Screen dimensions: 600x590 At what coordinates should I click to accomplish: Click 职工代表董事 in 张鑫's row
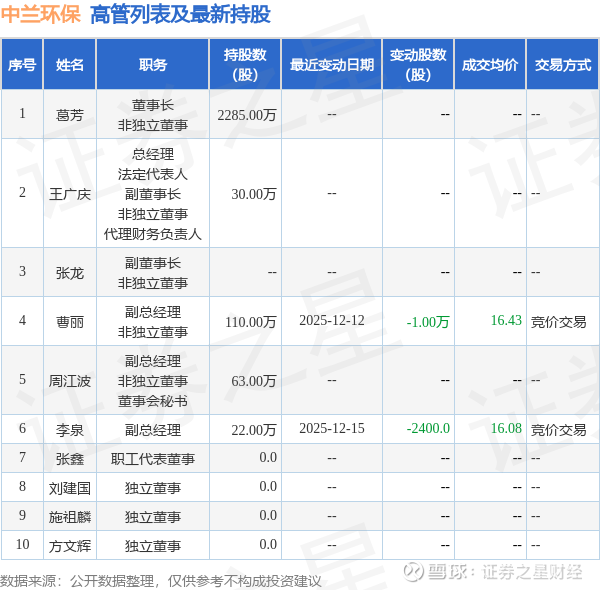[153, 459]
